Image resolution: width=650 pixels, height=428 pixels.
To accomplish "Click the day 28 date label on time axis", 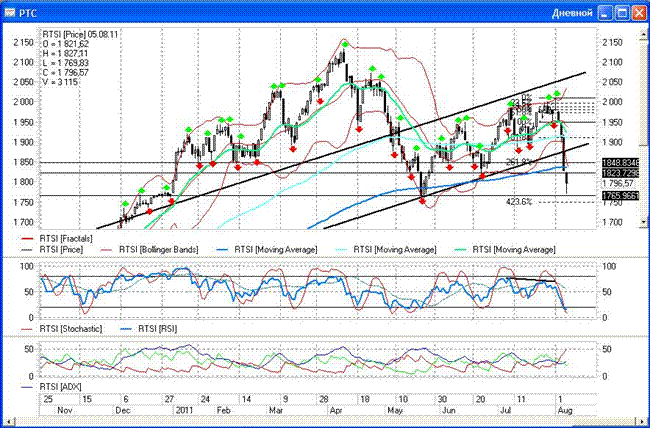I will tap(324, 399).
